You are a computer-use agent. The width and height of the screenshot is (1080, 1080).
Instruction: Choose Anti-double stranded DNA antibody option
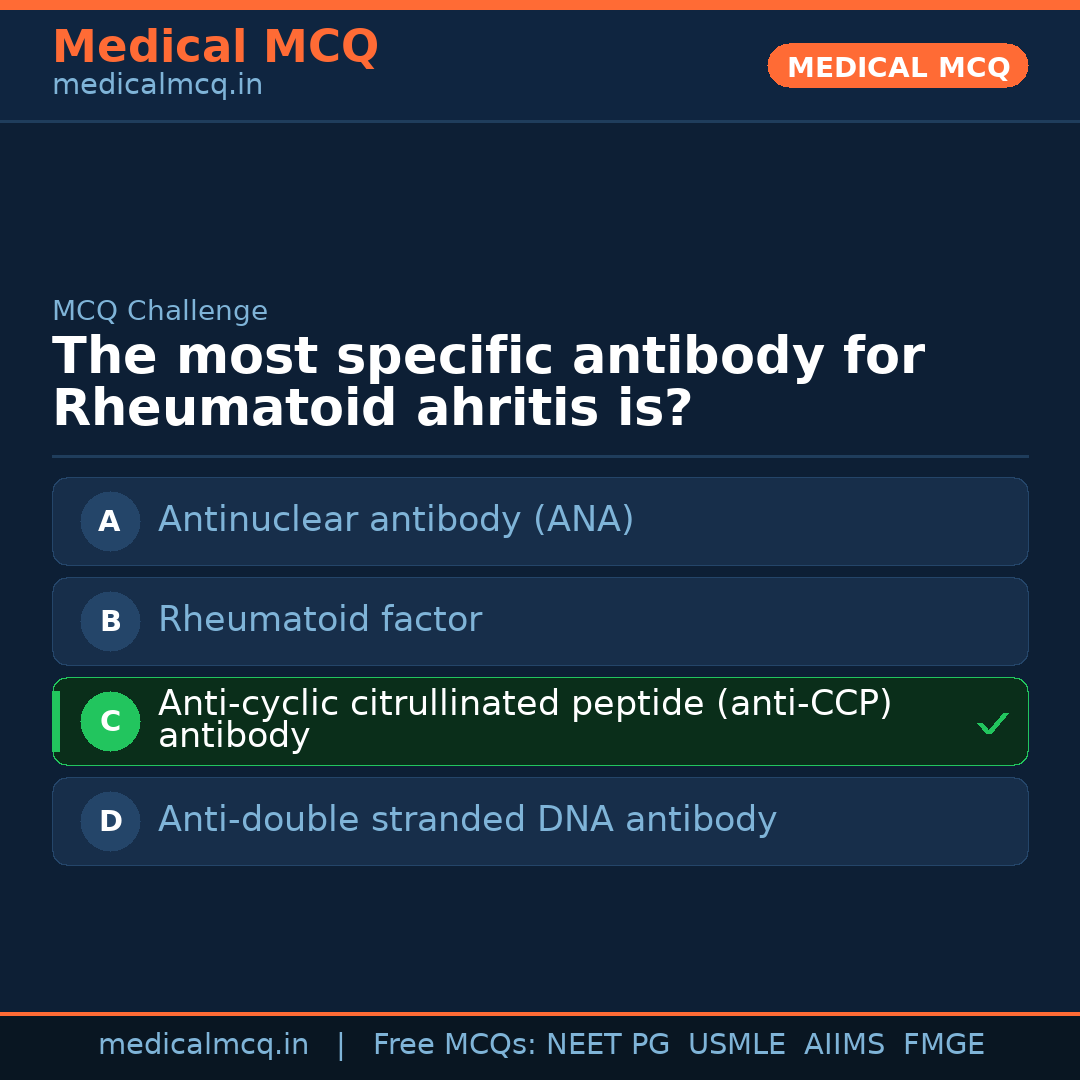[467, 820]
